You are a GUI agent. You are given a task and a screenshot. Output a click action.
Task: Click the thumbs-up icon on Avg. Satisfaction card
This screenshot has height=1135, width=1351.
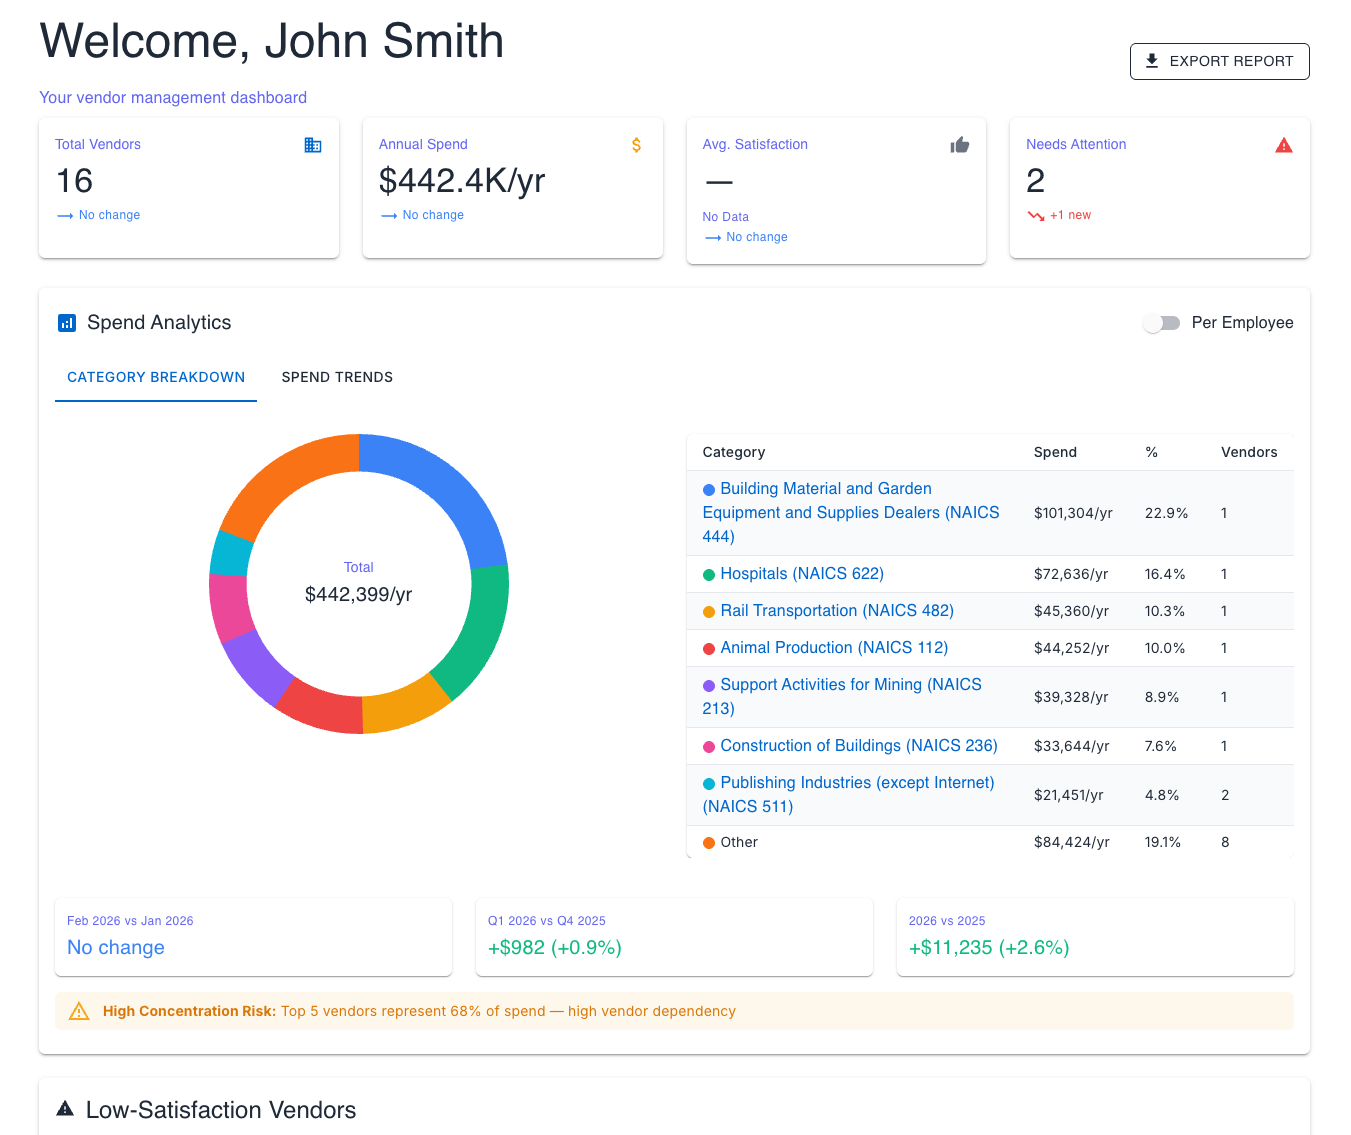[960, 144]
